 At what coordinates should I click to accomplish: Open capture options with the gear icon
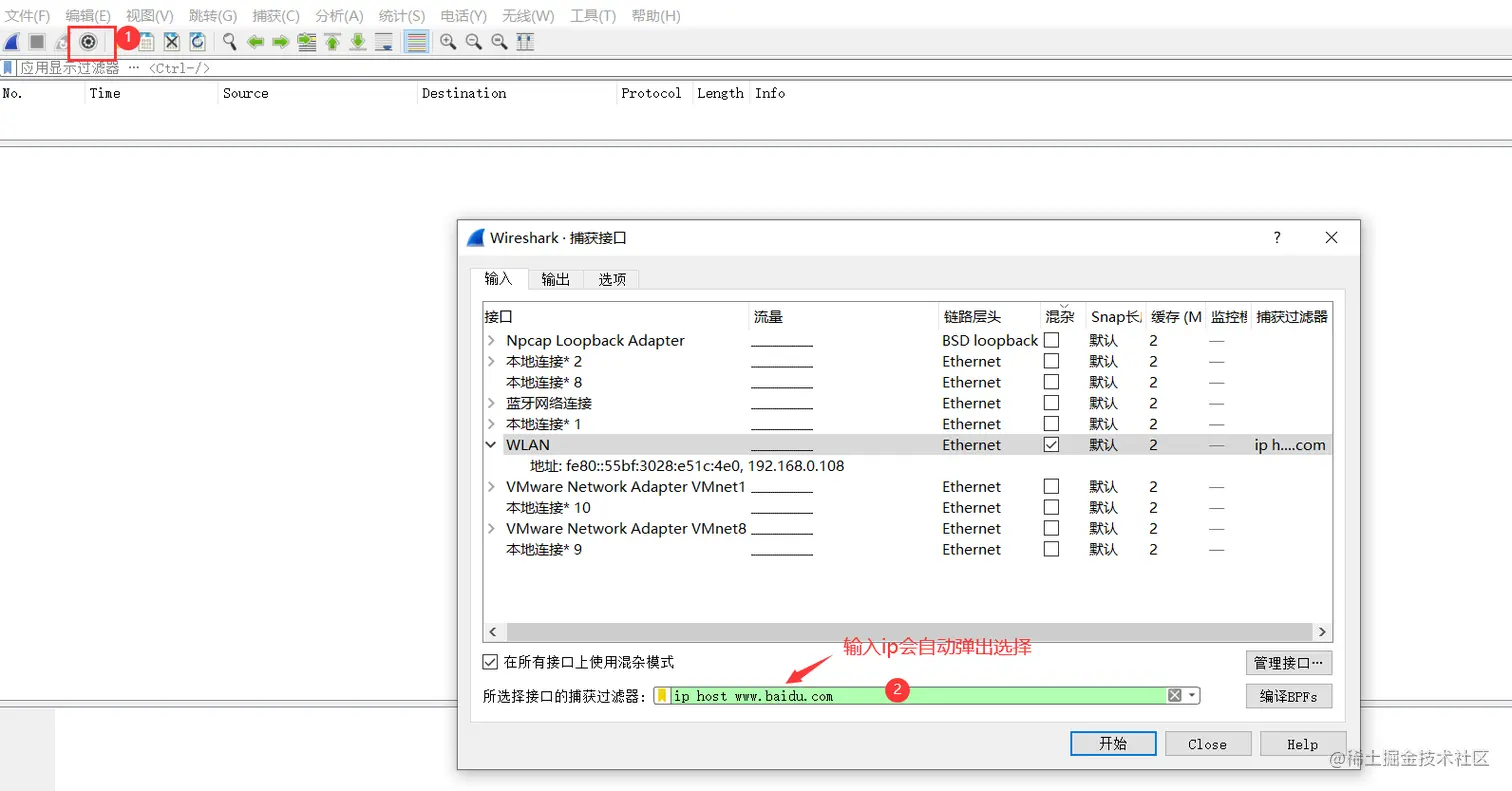pyautogui.click(x=88, y=42)
